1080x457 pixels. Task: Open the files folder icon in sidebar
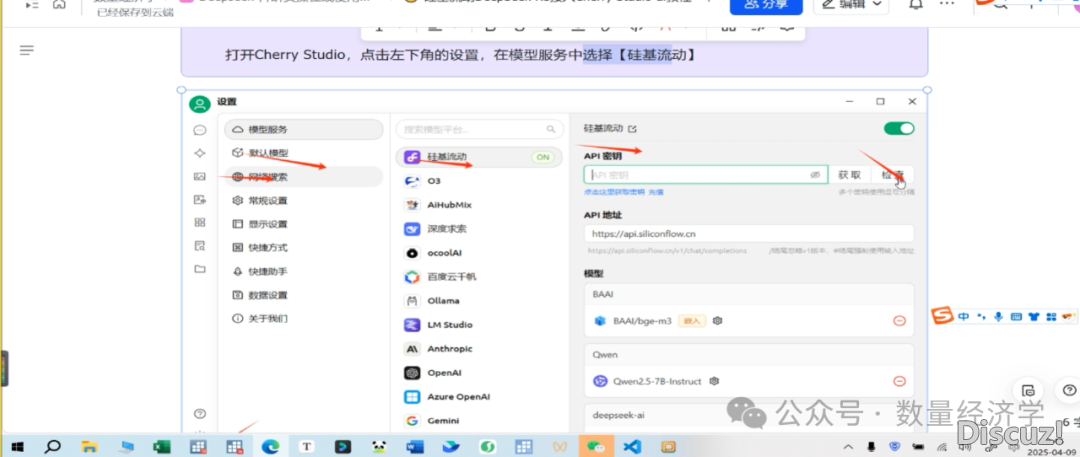(x=200, y=269)
